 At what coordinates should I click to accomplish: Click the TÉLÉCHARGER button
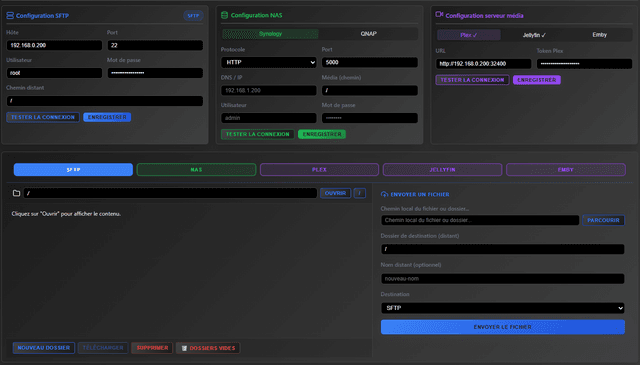click(103, 348)
